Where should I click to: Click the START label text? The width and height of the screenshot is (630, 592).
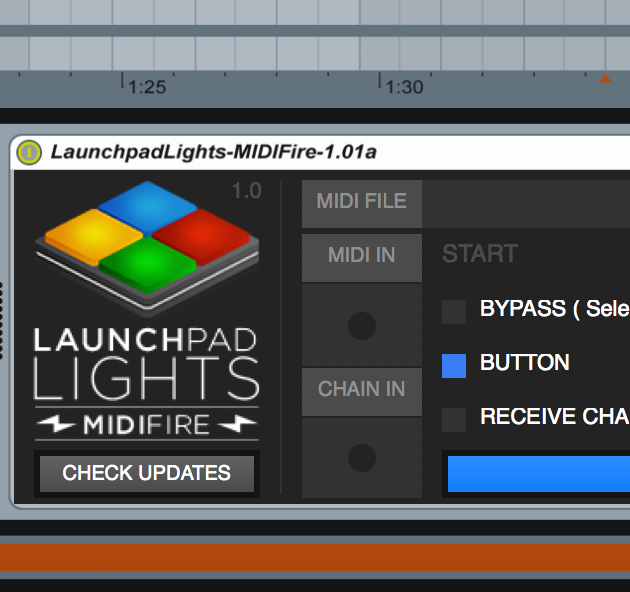coord(480,254)
